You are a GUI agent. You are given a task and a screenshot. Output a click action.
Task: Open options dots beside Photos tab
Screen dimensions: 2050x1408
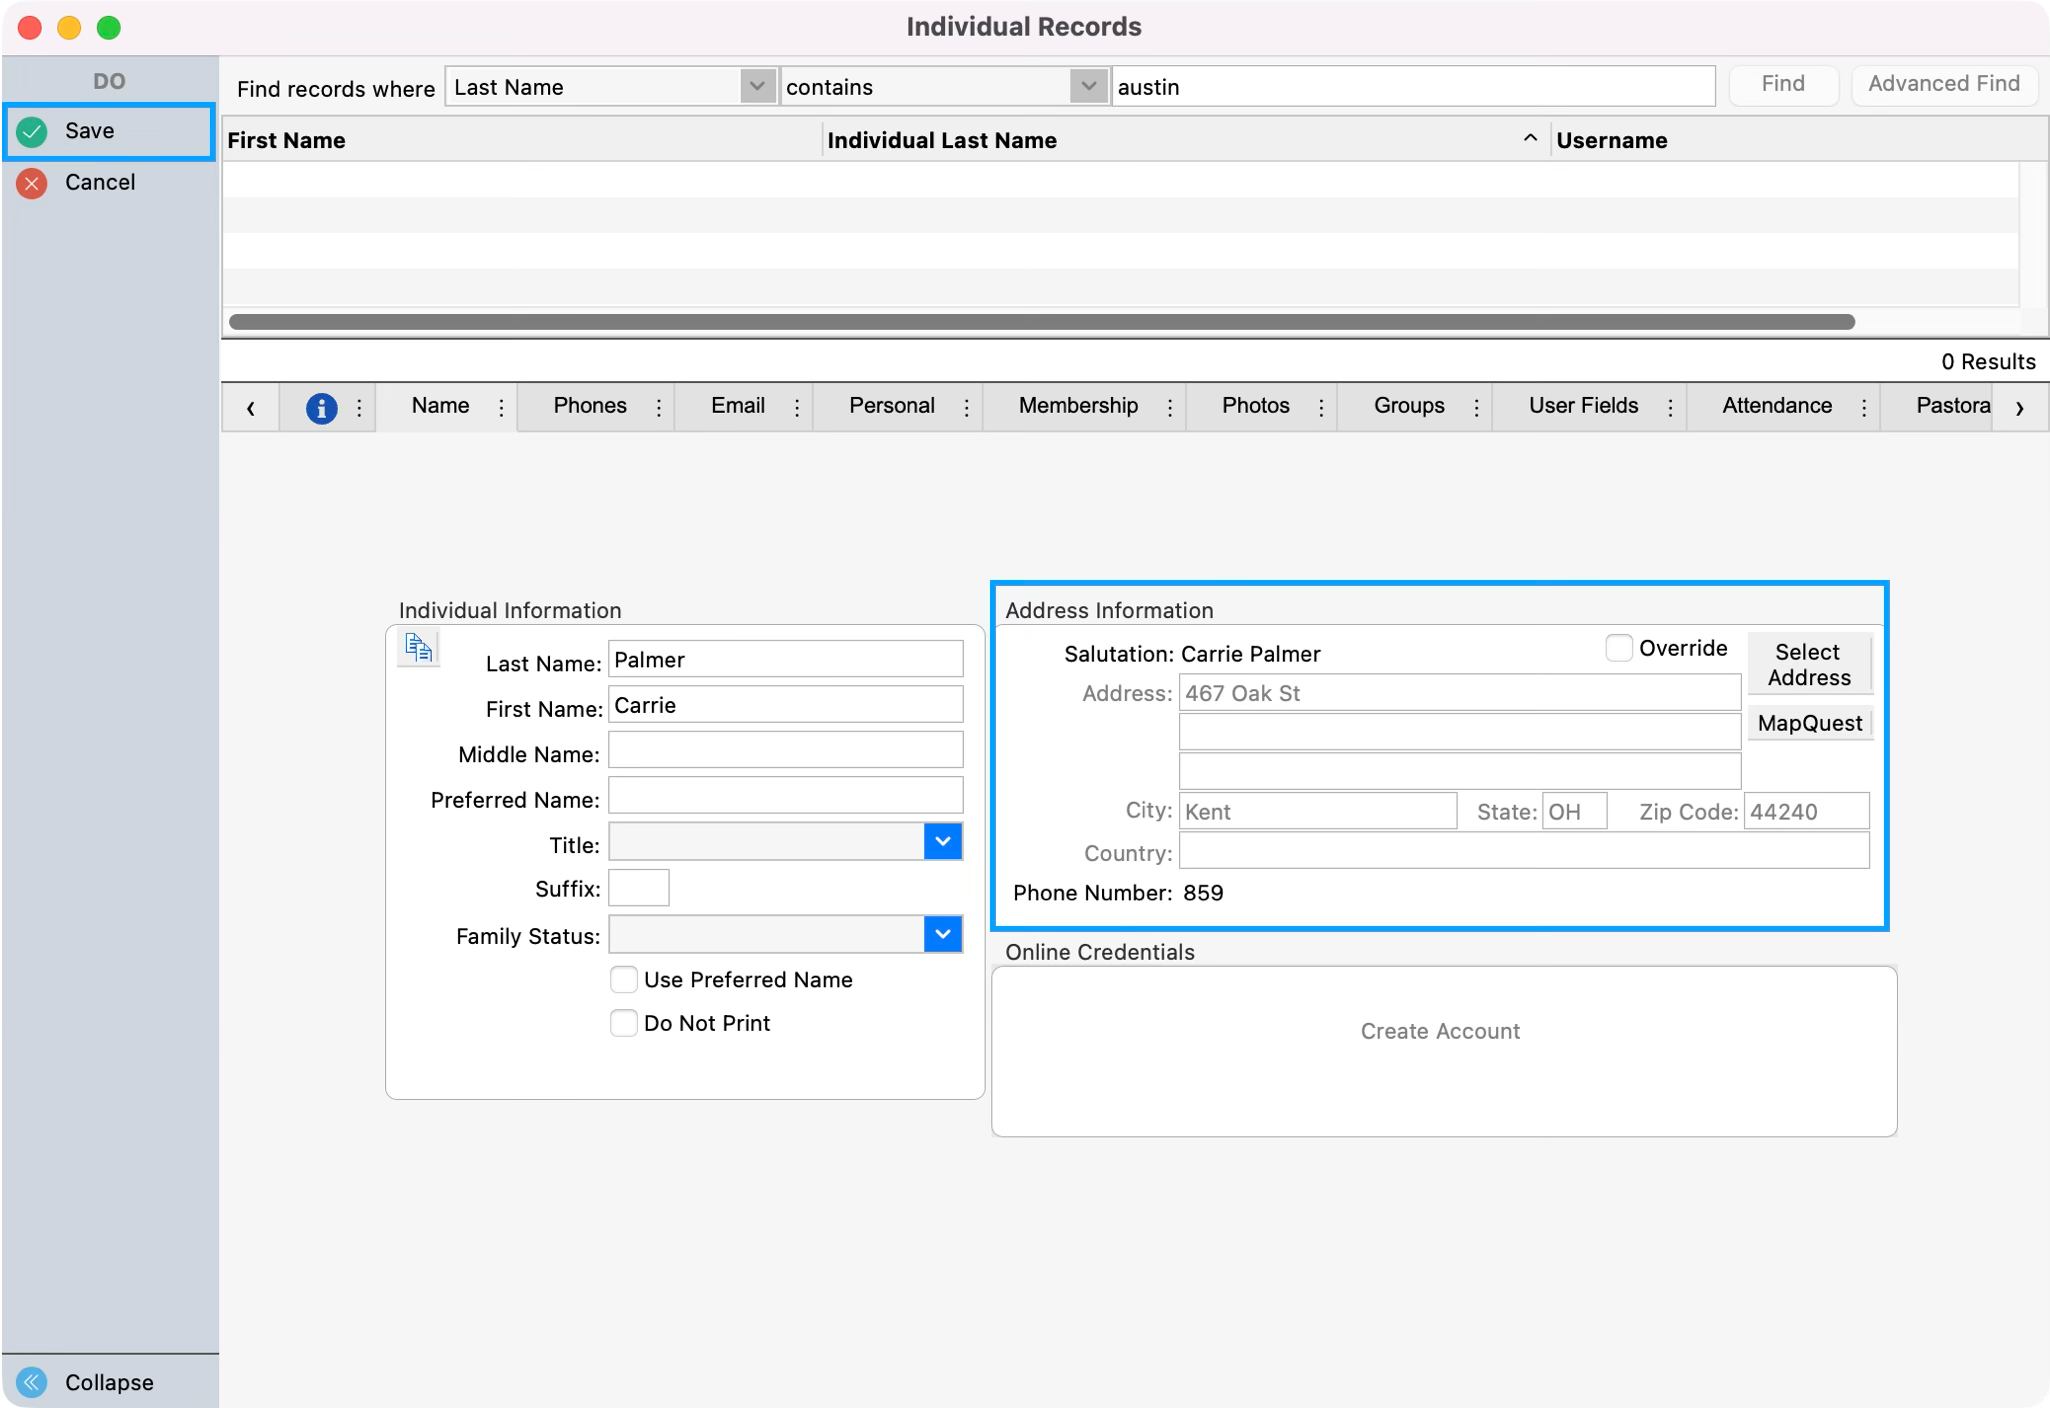pyautogui.click(x=1321, y=407)
